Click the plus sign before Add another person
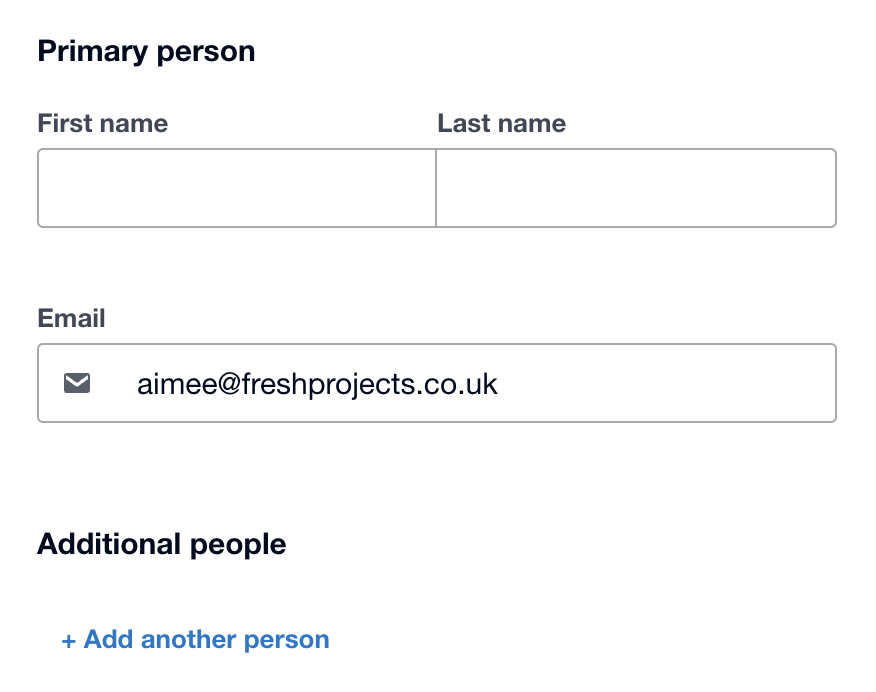Image resolution: width=876 pixels, height=692 pixels. click(x=69, y=640)
